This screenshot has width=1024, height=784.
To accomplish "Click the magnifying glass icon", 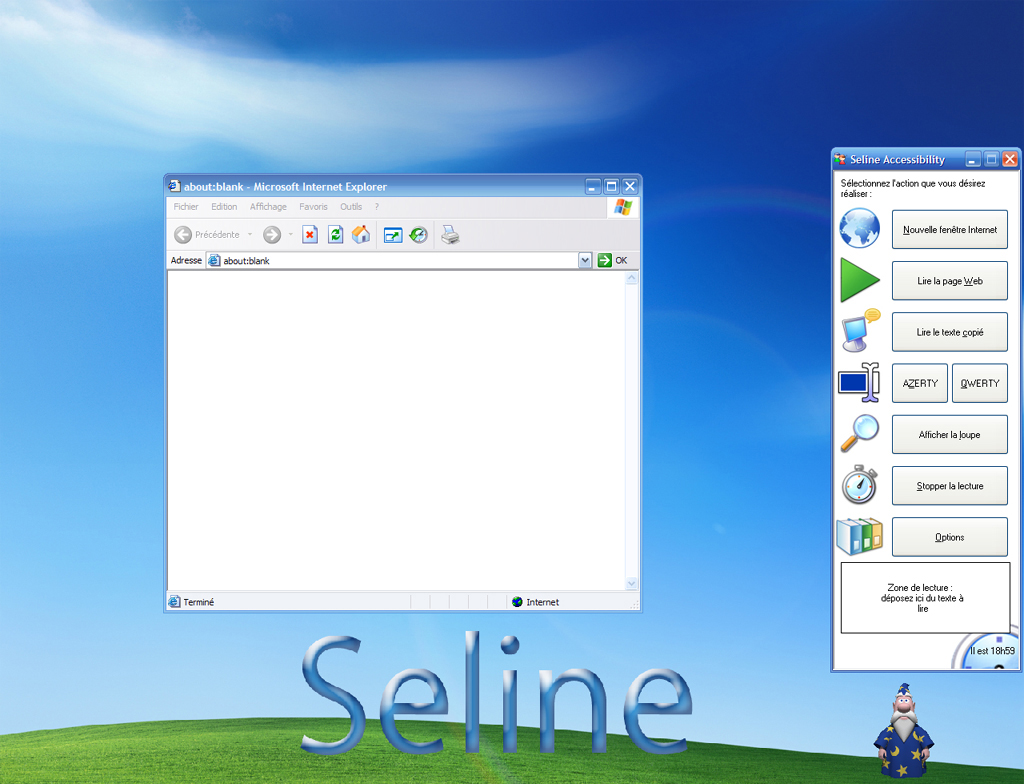I will (x=858, y=434).
